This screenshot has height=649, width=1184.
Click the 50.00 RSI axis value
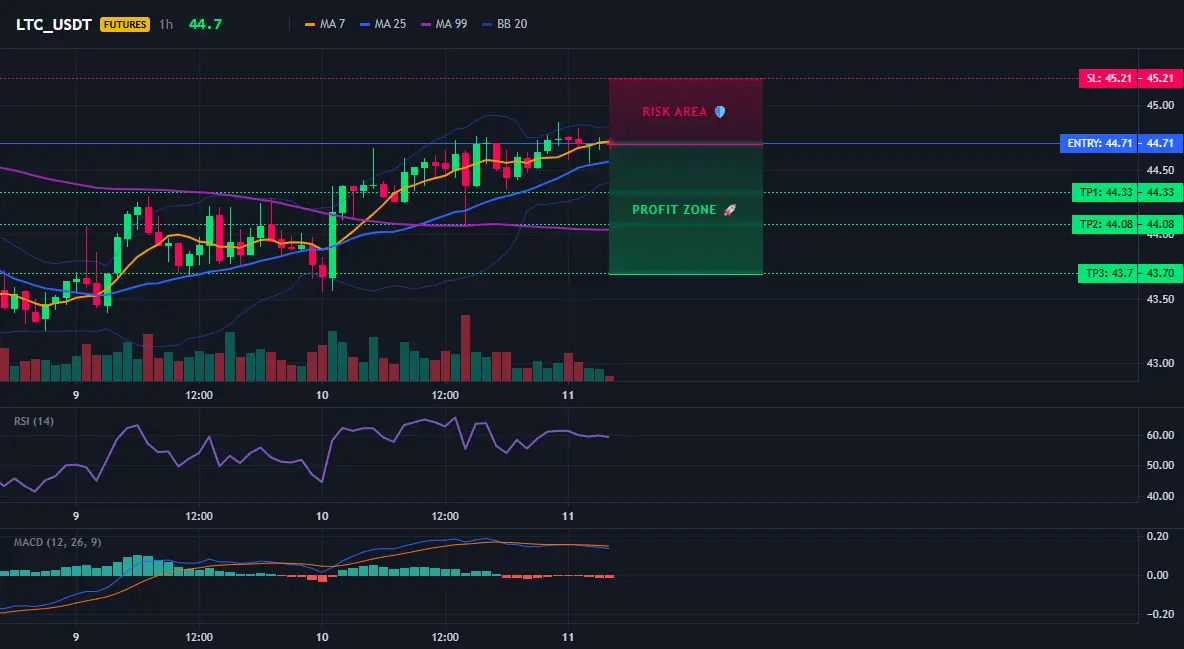(x=1161, y=465)
